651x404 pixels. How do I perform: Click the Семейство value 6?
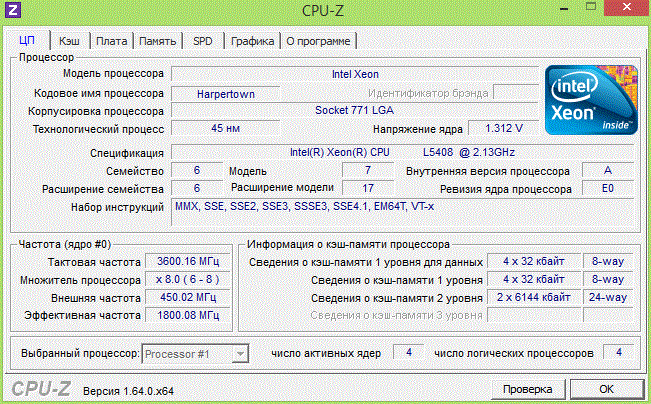tap(197, 170)
